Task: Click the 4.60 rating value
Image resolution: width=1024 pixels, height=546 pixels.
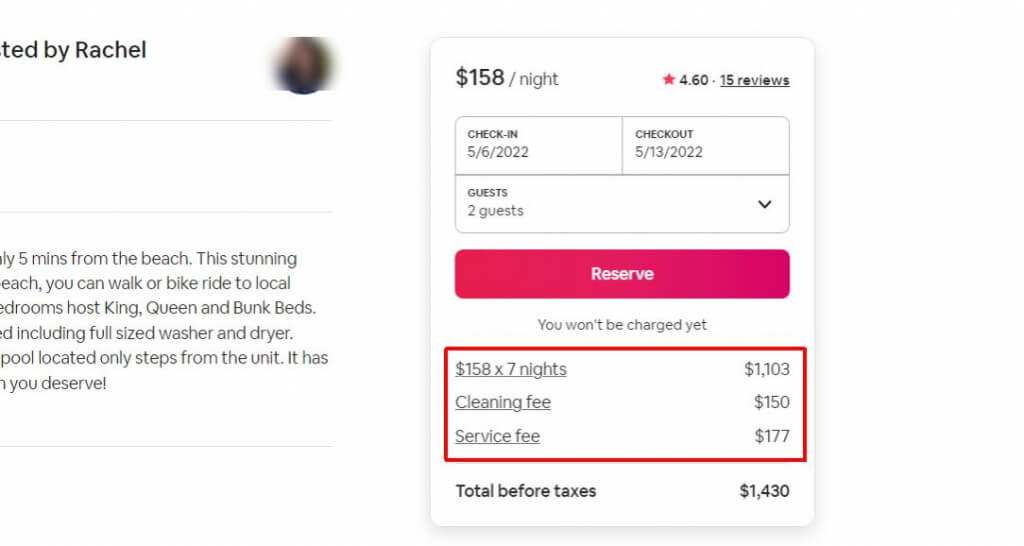Action: pyautogui.click(x=694, y=80)
